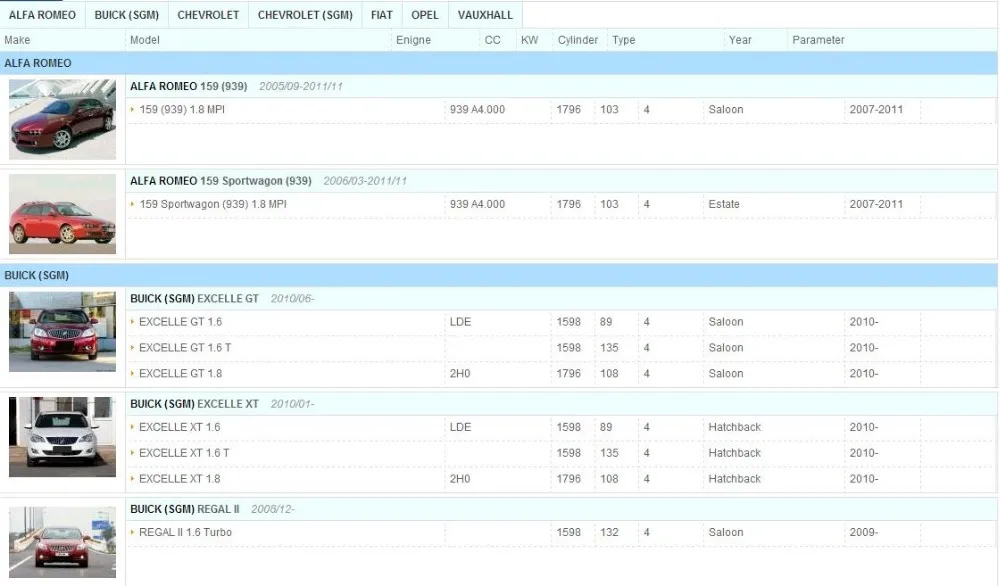This screenshot has width=1000, height=586.
Task: Click engine code 939 A4.000 in saloon row
Action: point(477,110)
